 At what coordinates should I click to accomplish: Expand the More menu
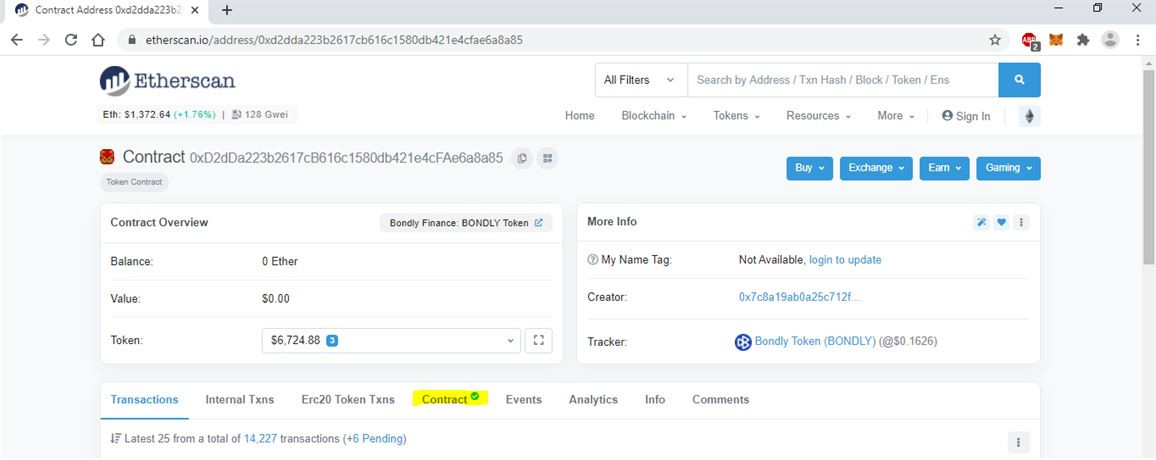click(896, 116)
